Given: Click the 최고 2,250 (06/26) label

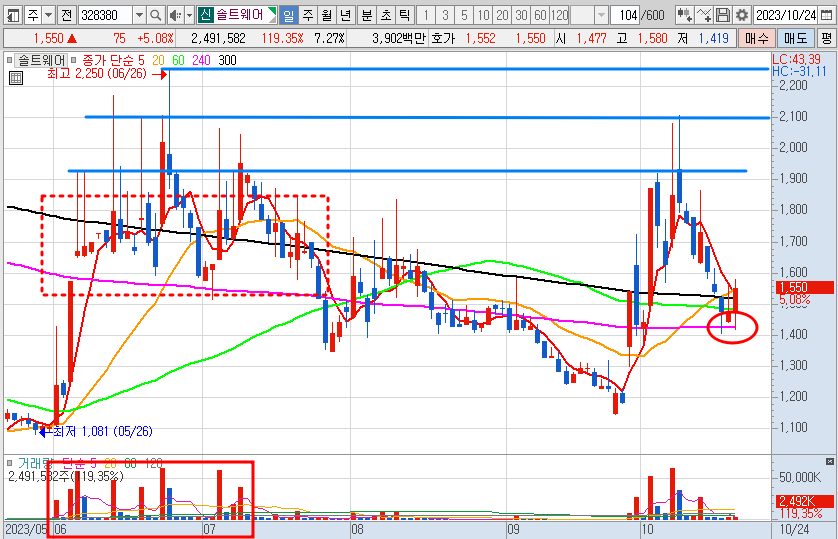Looking at the screenshot, I should [97, 74].
